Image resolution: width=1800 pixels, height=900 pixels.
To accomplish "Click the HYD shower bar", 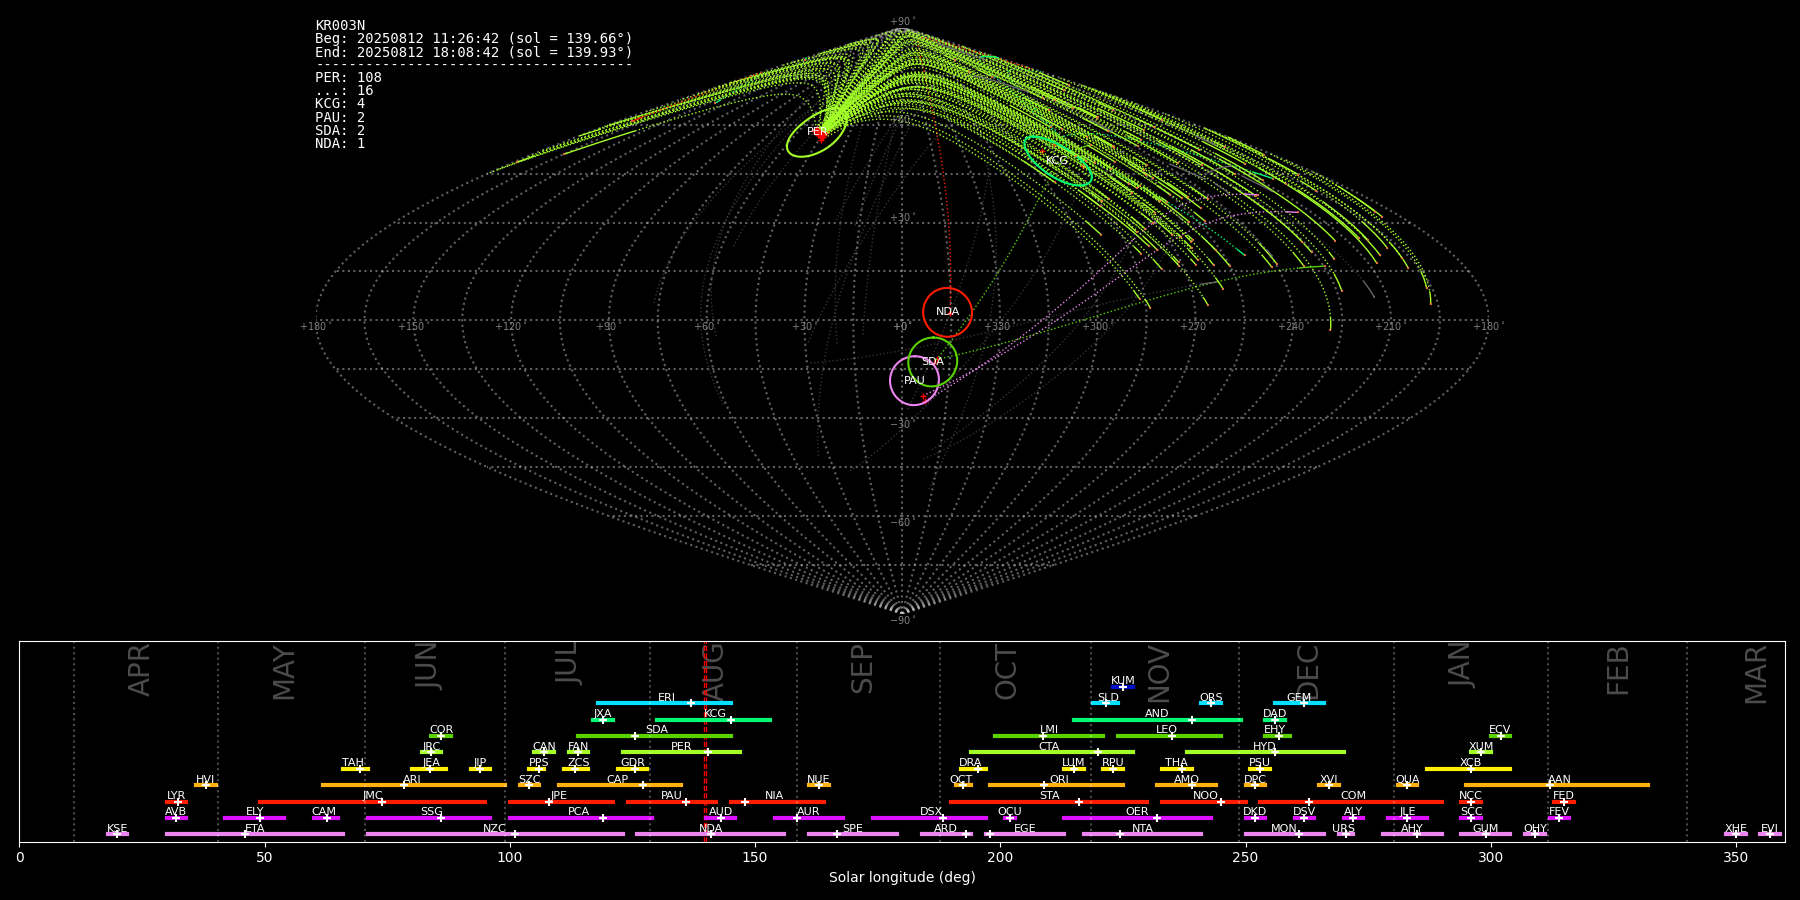I will point(1265,752).
